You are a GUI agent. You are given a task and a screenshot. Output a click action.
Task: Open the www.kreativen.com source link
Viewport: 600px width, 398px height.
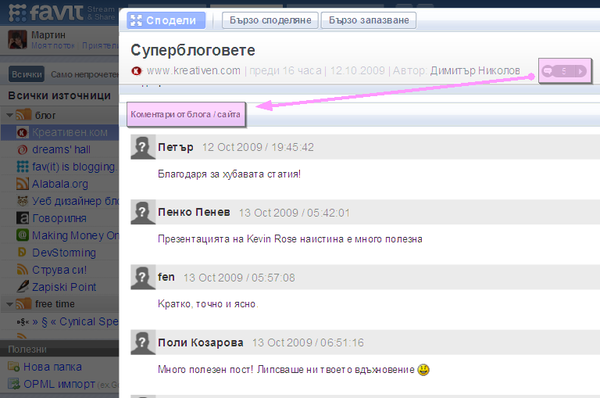point(193,70)
